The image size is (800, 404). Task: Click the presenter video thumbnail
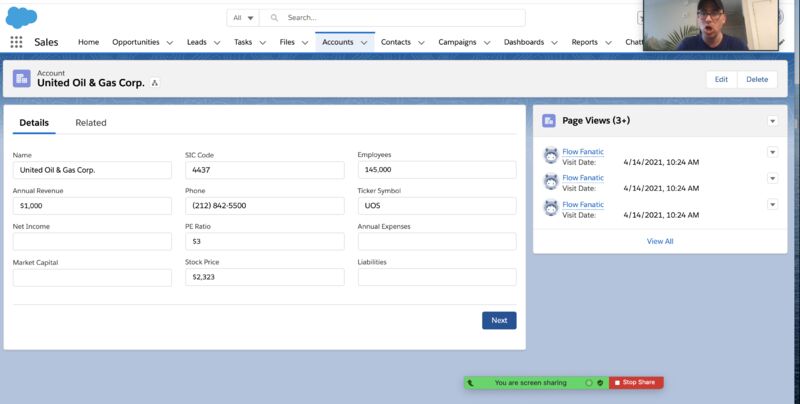click(711, 25)
